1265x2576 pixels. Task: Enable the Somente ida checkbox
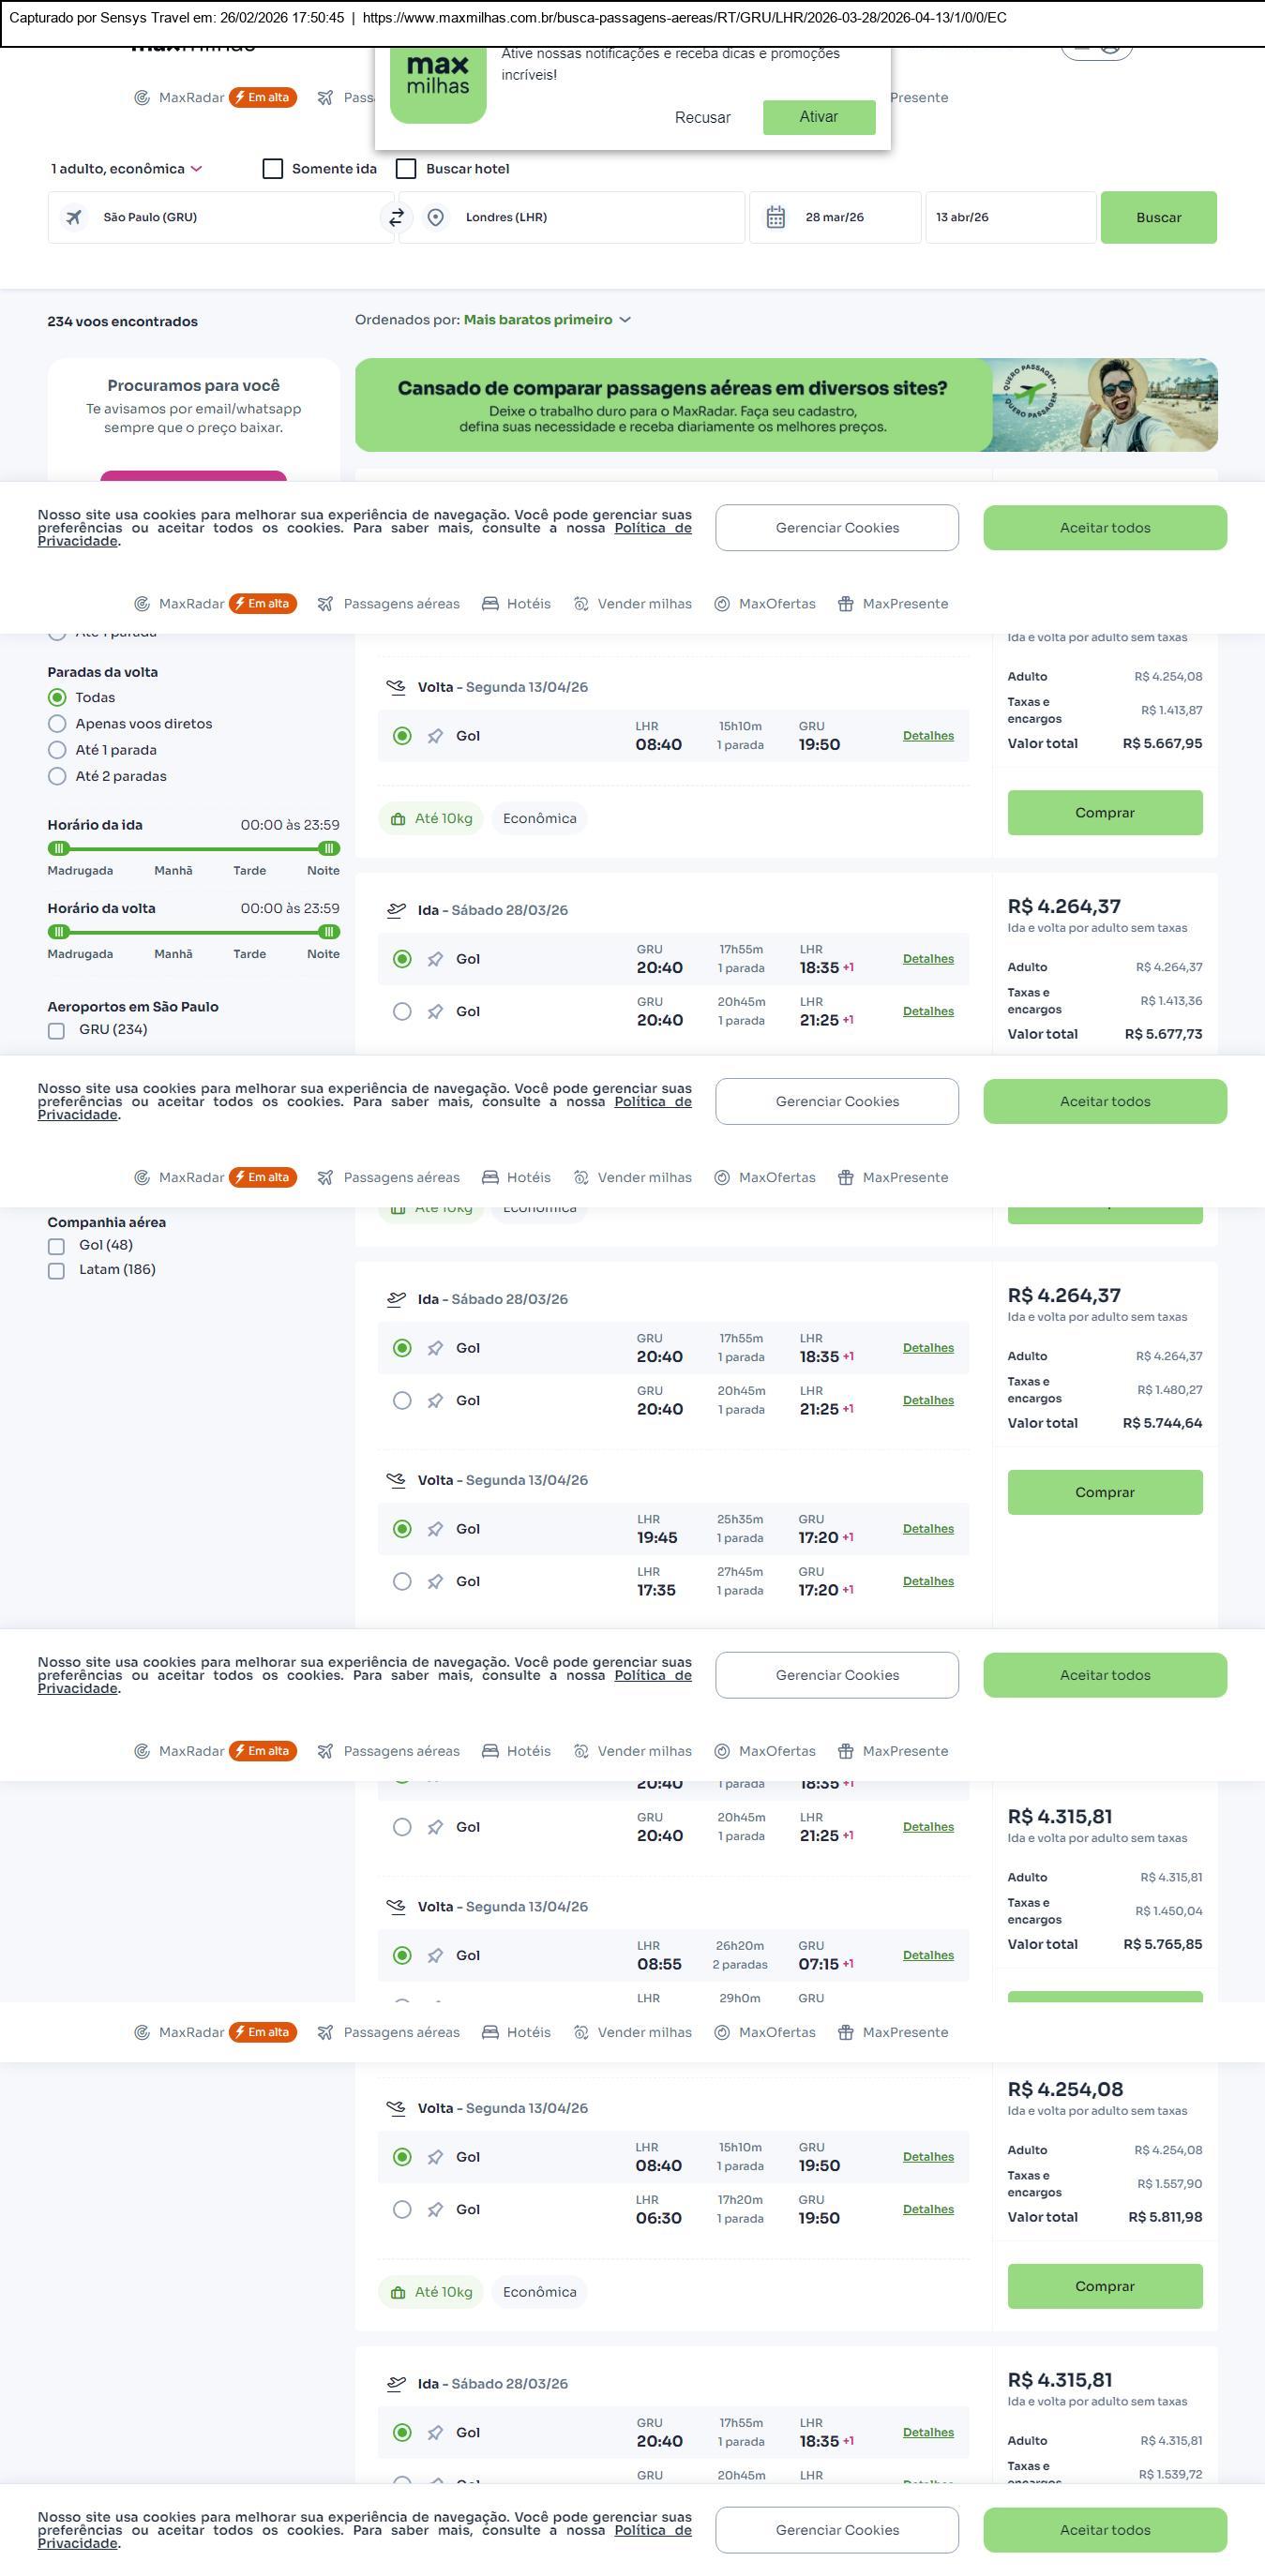tap(273, 169)
